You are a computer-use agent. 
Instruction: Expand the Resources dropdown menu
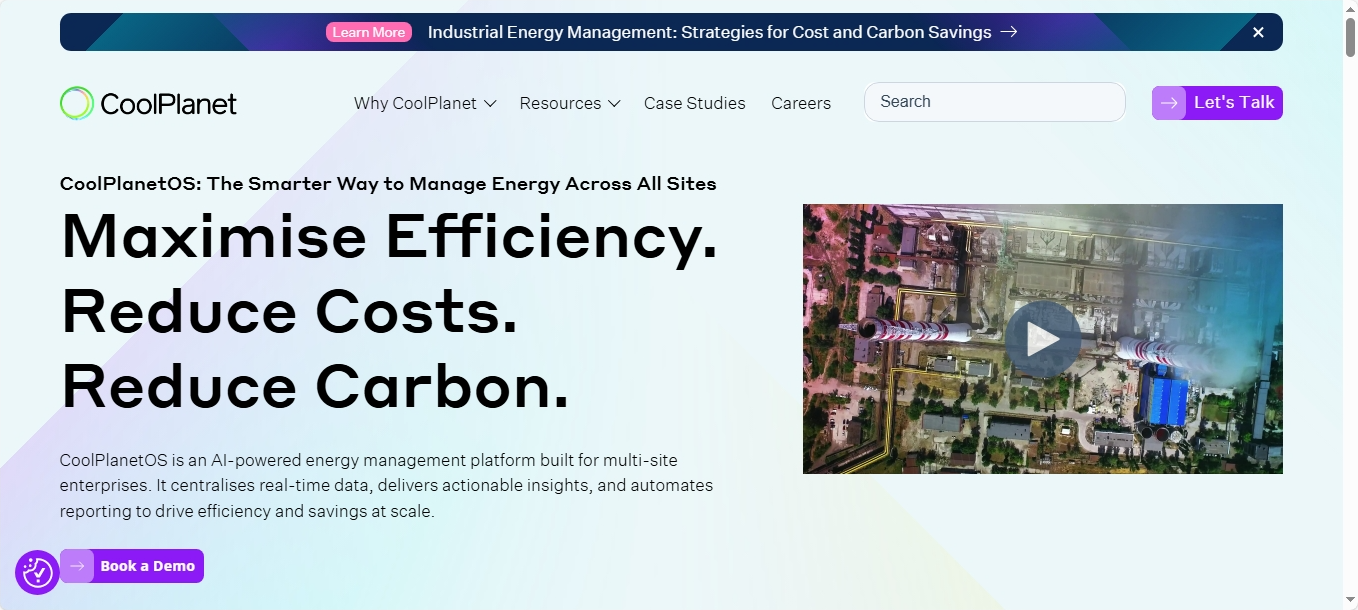(570, 103)
